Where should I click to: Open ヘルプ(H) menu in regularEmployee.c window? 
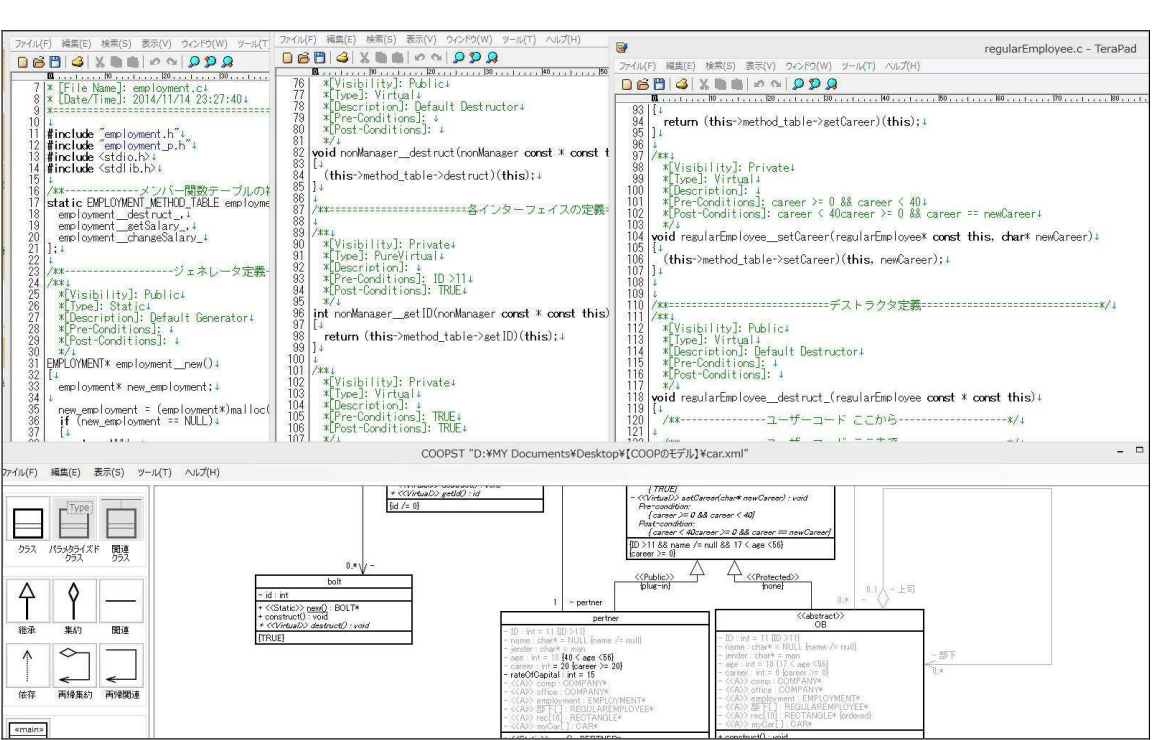[x=902, y=66]
